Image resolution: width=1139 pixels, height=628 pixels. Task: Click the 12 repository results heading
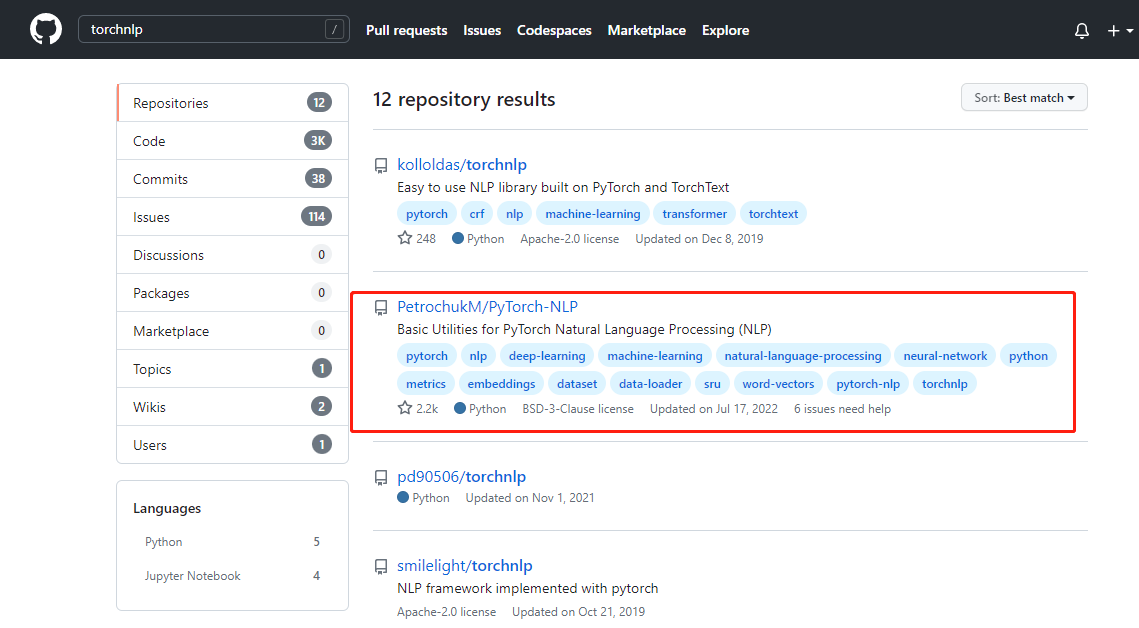coord(464,99)
